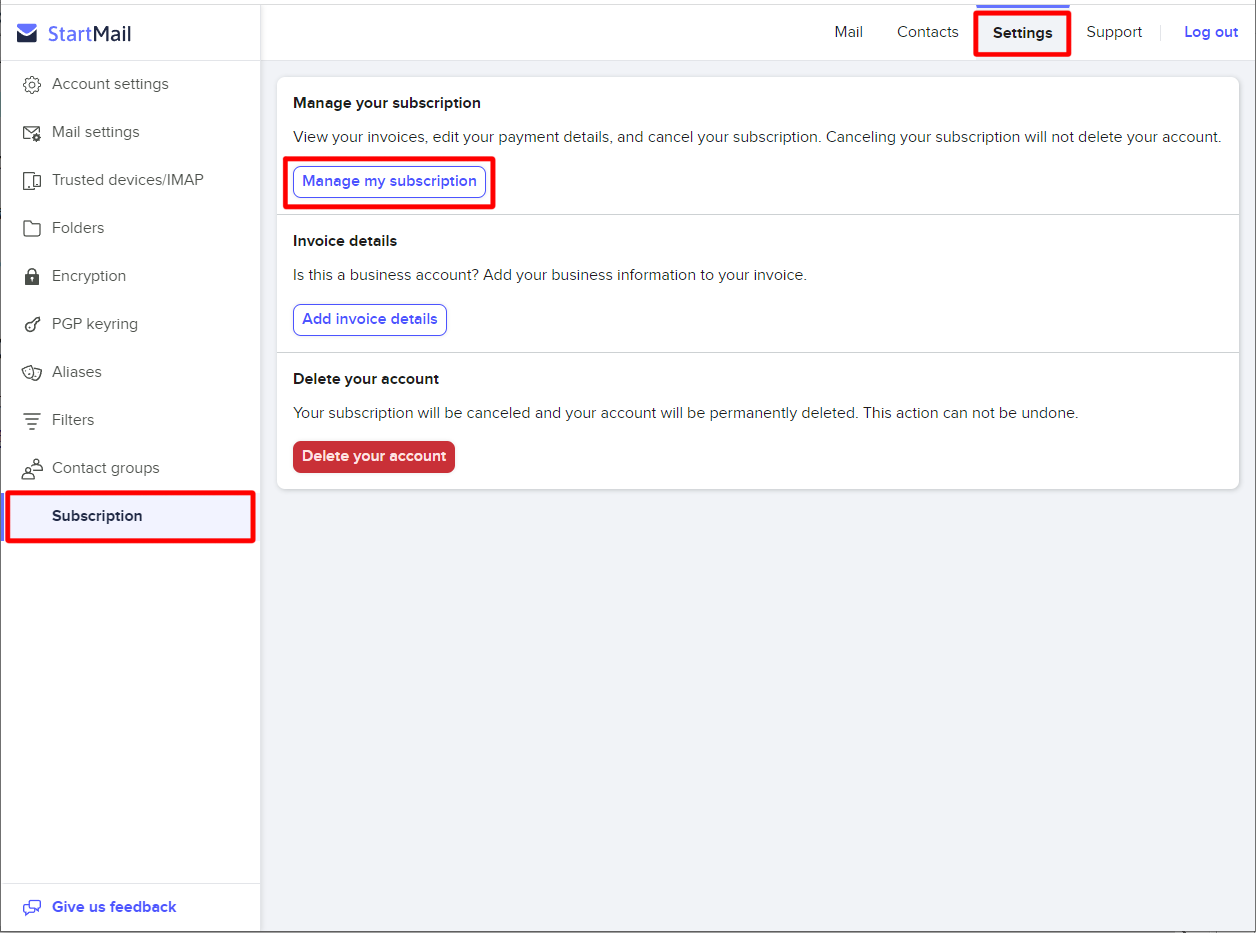Click the Folders folder icon
The height and width of the screenshot is (933, 1256).
click(x=32, y=228)
